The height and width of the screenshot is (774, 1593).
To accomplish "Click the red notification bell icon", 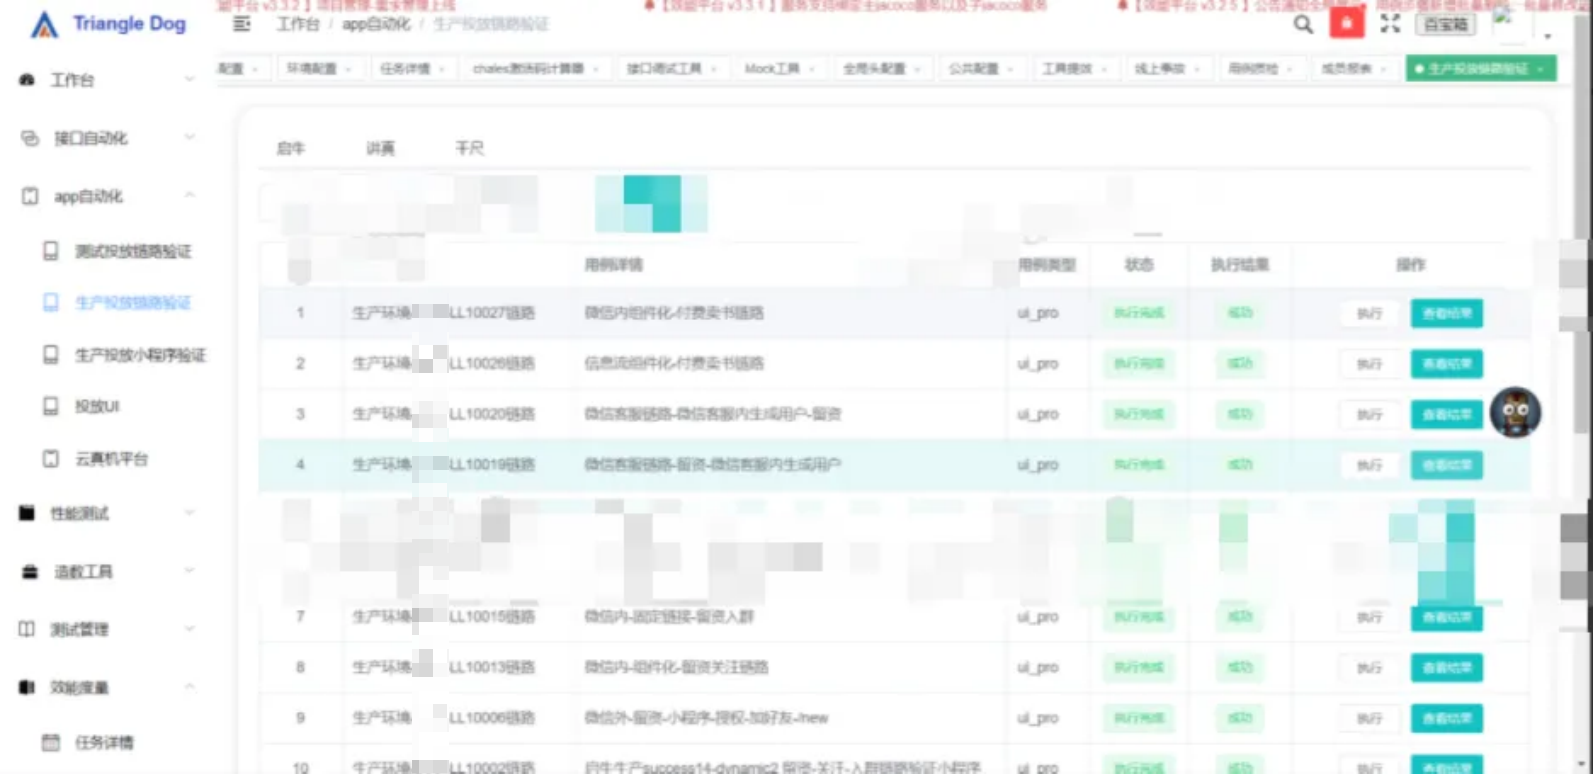I will click(x=1346, y=23).
